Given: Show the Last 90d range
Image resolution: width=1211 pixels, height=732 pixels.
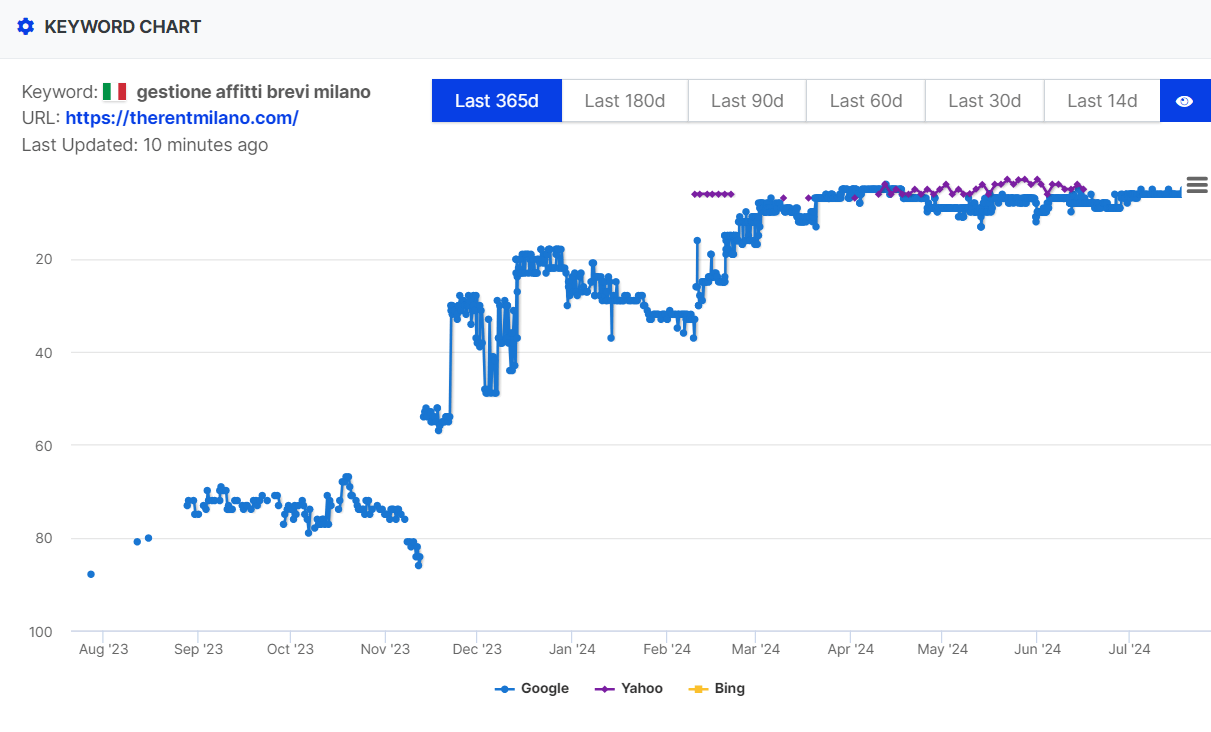Looking at the screenshot, I should click(x=747, y=101).
